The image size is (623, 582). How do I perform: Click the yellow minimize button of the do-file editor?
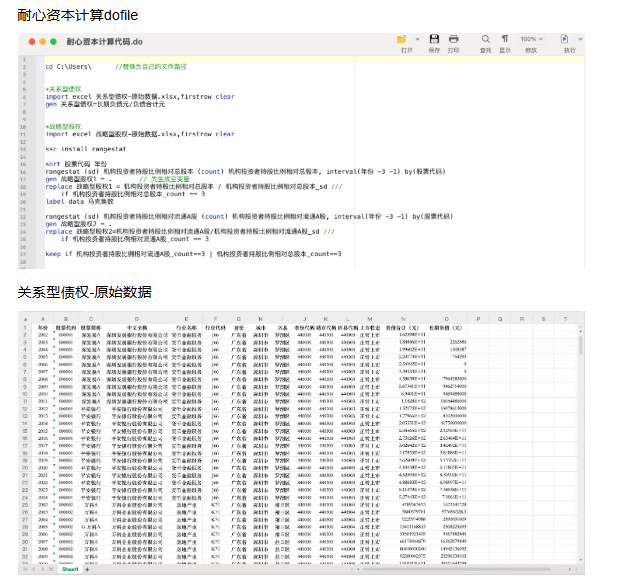coord(43,41)
